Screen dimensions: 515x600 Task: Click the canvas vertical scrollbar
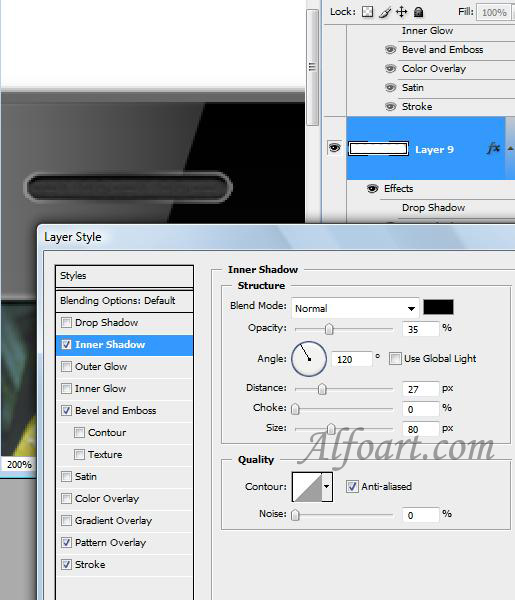313,67
